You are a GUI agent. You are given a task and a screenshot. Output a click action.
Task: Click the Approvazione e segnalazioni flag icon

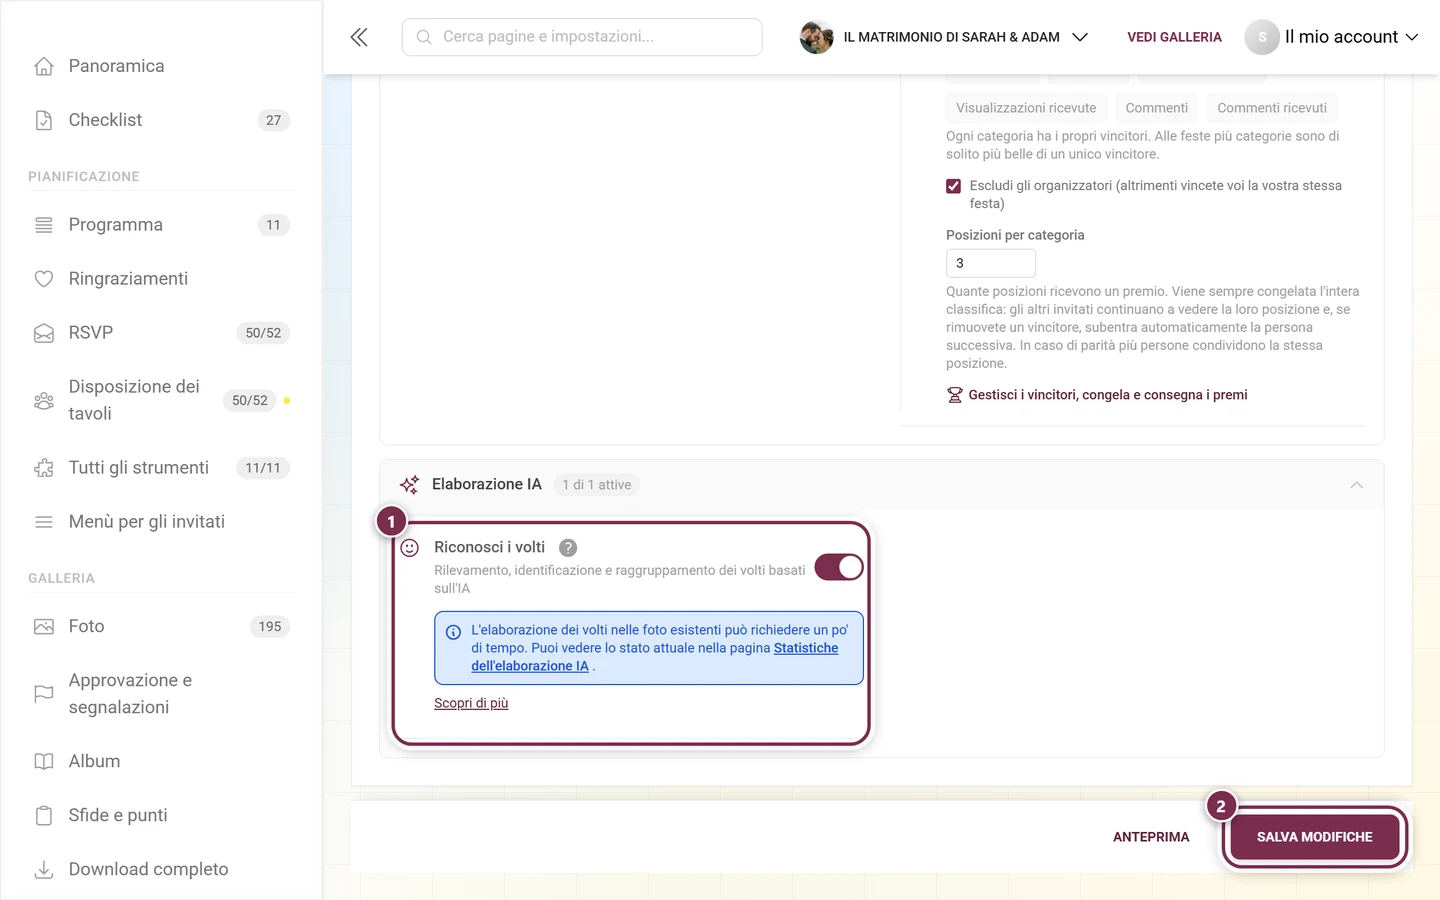point(44,694)
